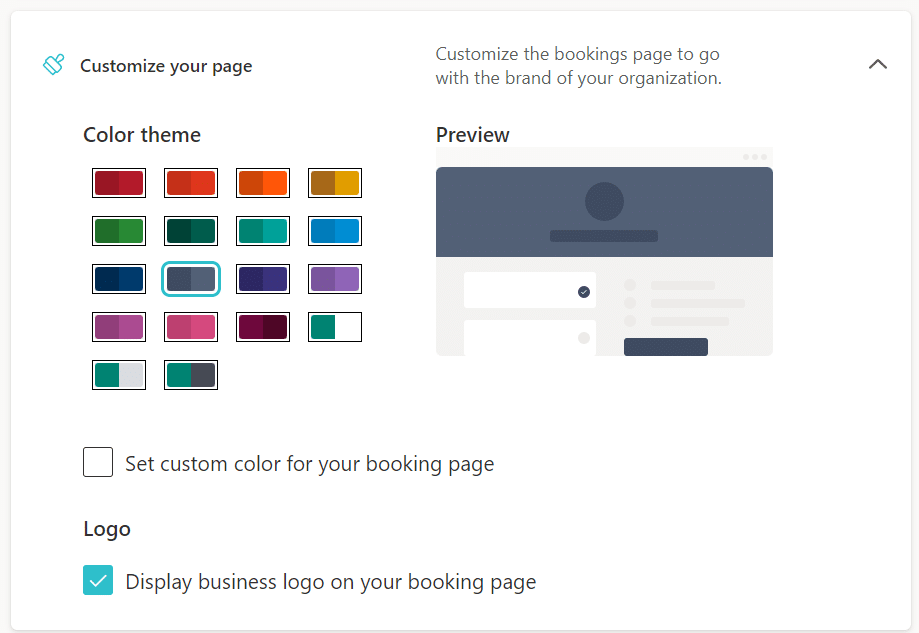Screen dimensions: 919x633
Task: Click the Customize your page heading
Action: pos(166,66)
